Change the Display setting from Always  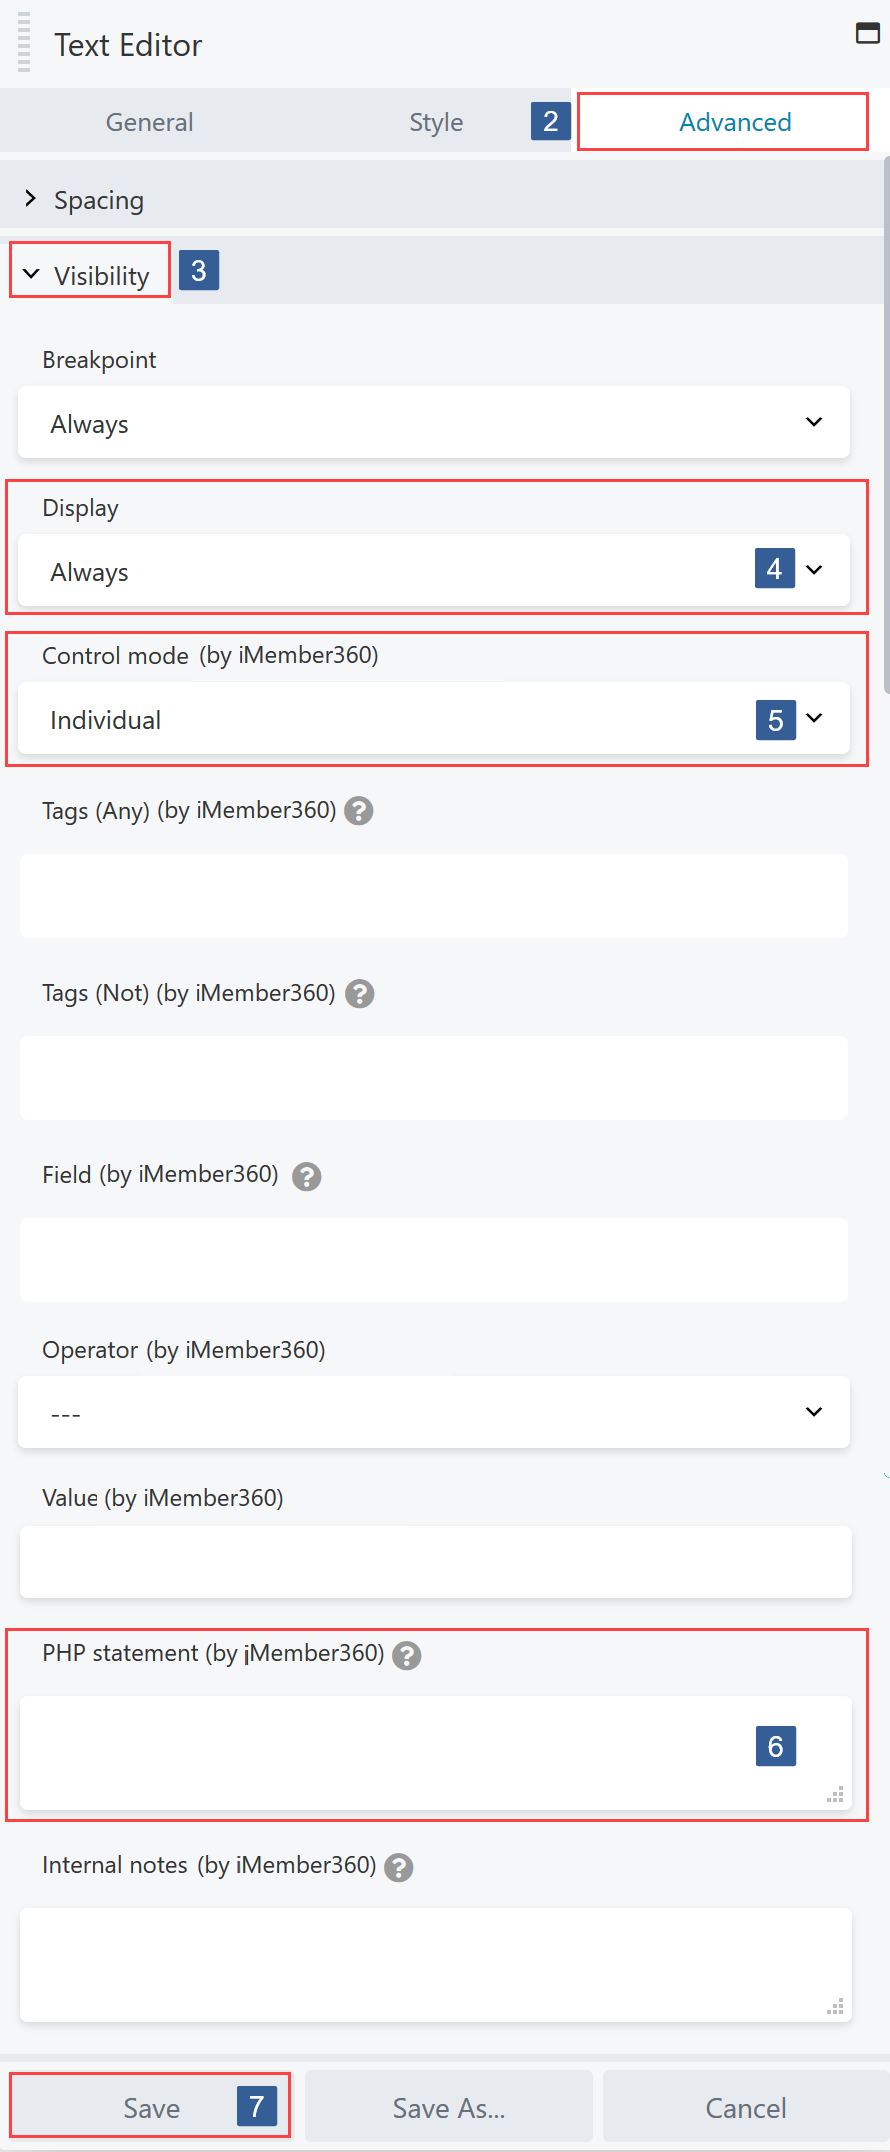[x=433, y=570]
